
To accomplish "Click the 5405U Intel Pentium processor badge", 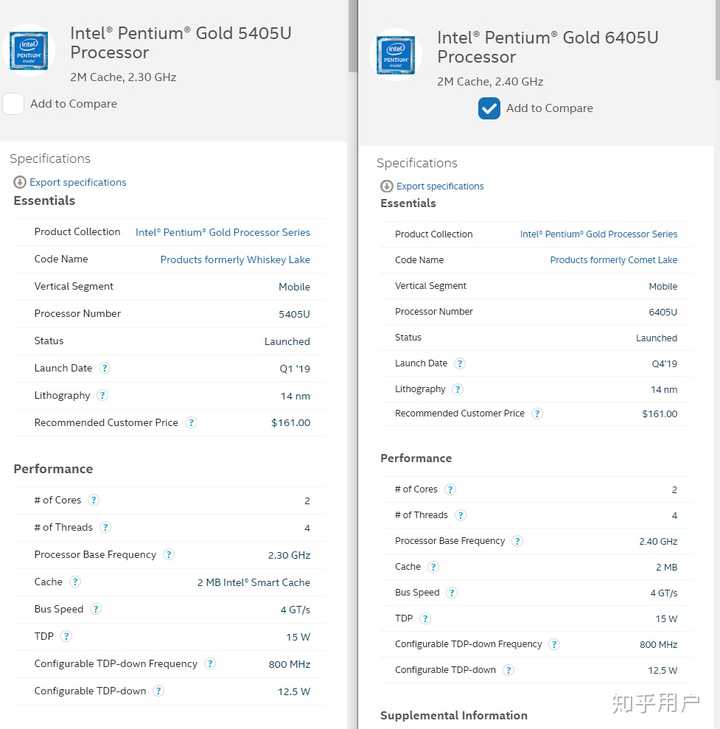I will 29,51.
